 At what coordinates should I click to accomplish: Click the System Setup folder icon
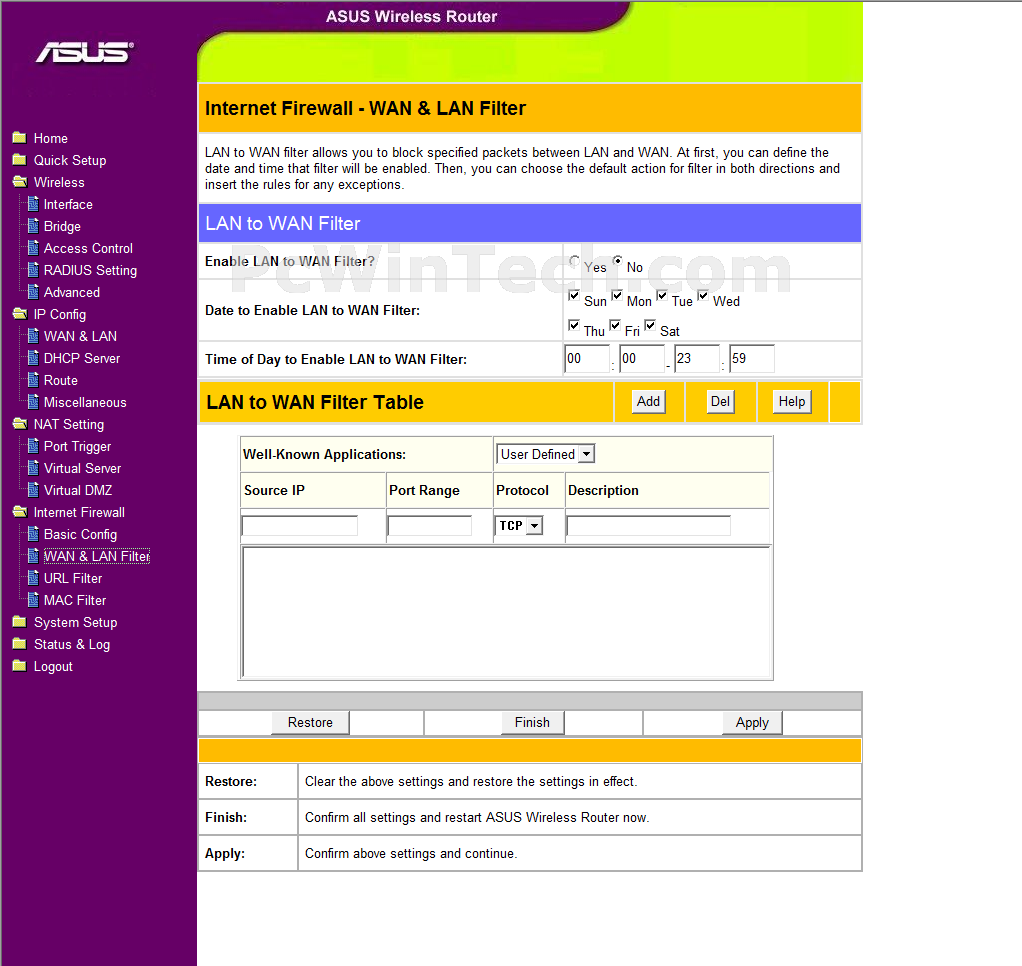[x=20, y=622]
